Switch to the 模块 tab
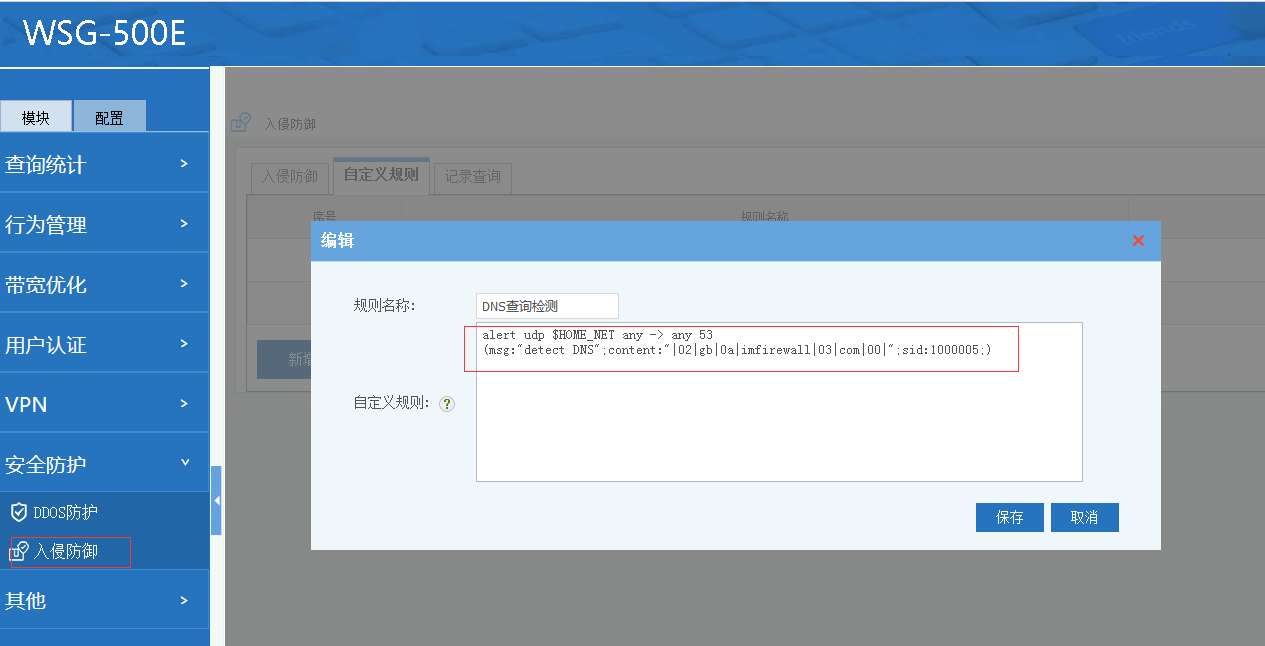The height and width of the screenshot is (646, 1265). [x=36, y=117]
